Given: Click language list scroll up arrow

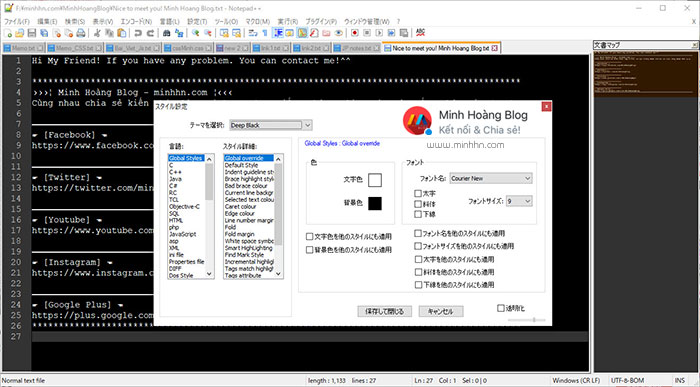Looking at the screenshot, I should 209,158.
